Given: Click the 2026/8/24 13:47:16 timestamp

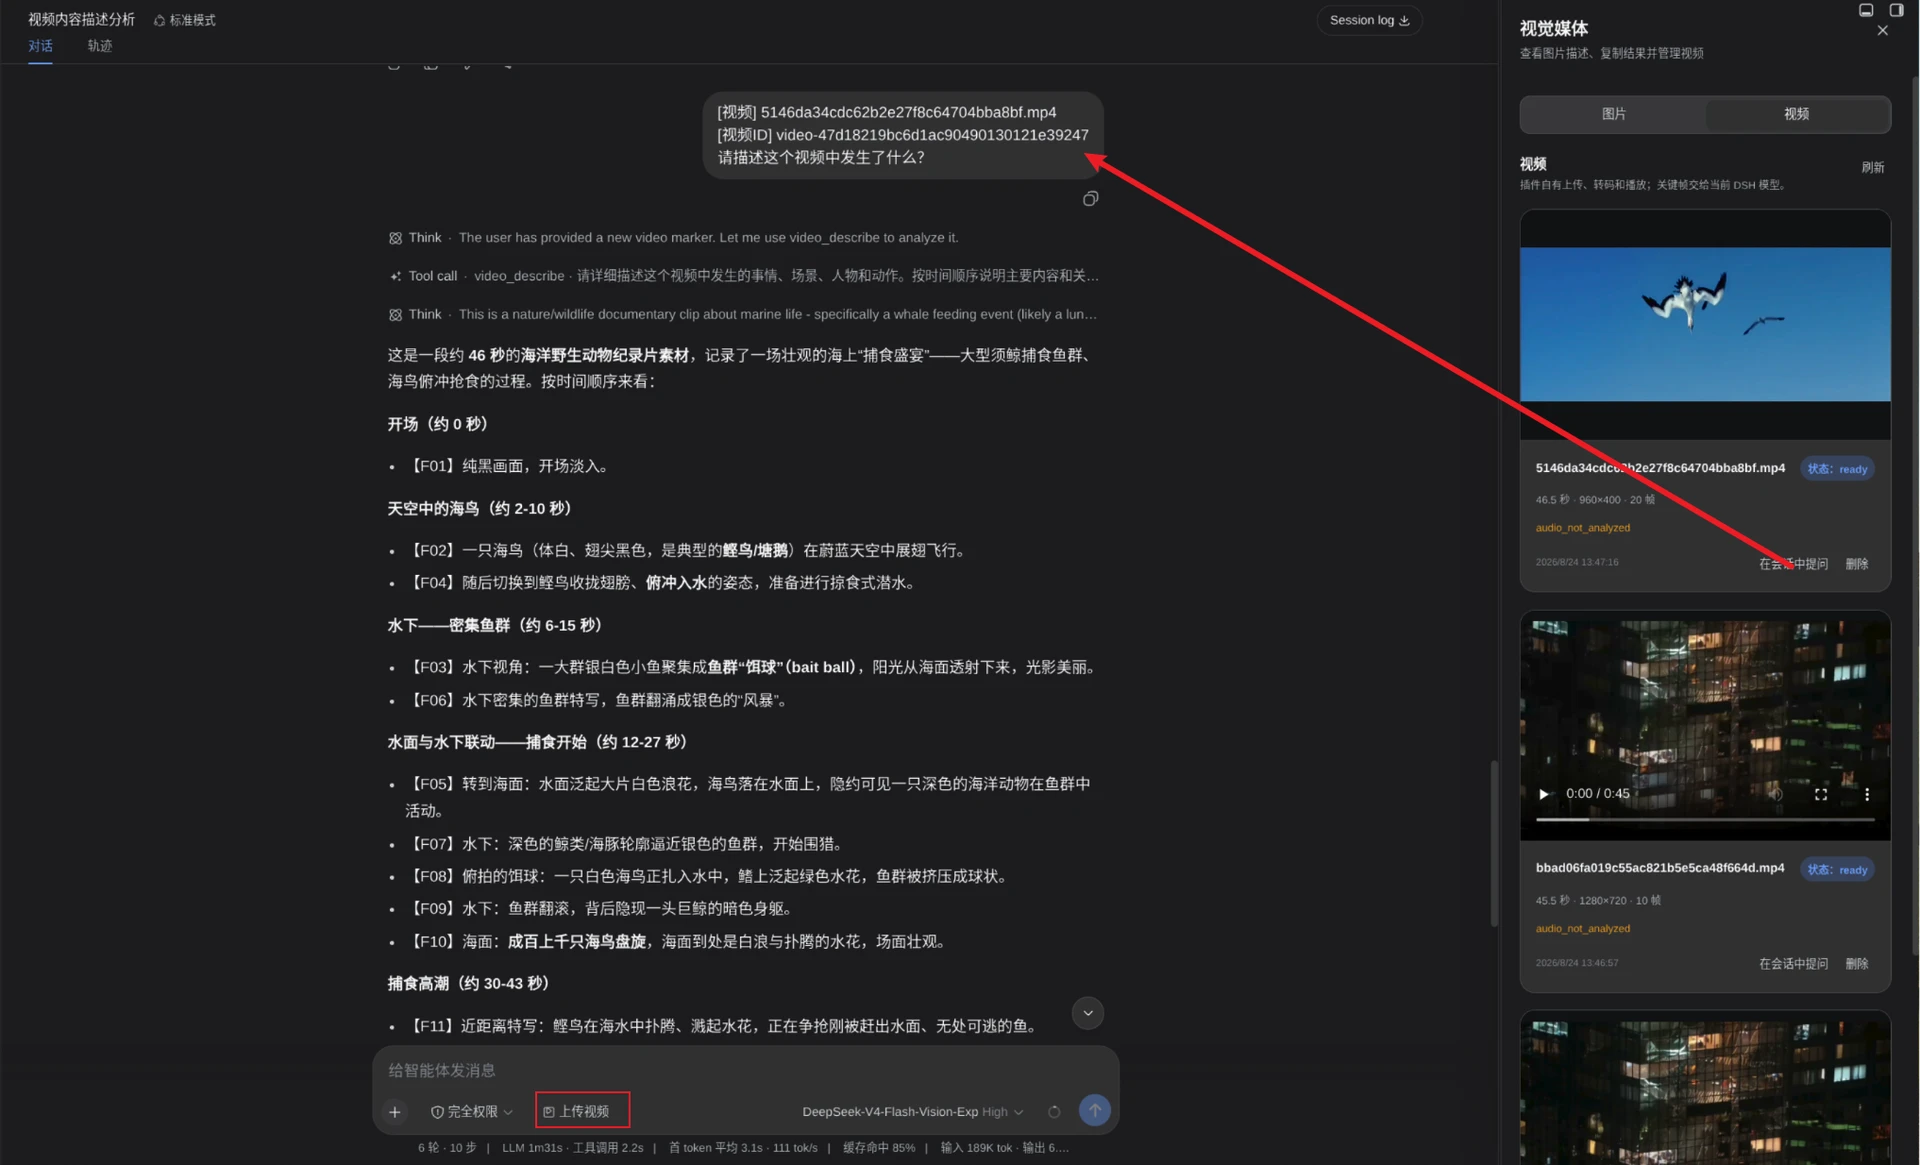Looking at the screenshot, I should pyautogui.click(x=1577, y=563).
